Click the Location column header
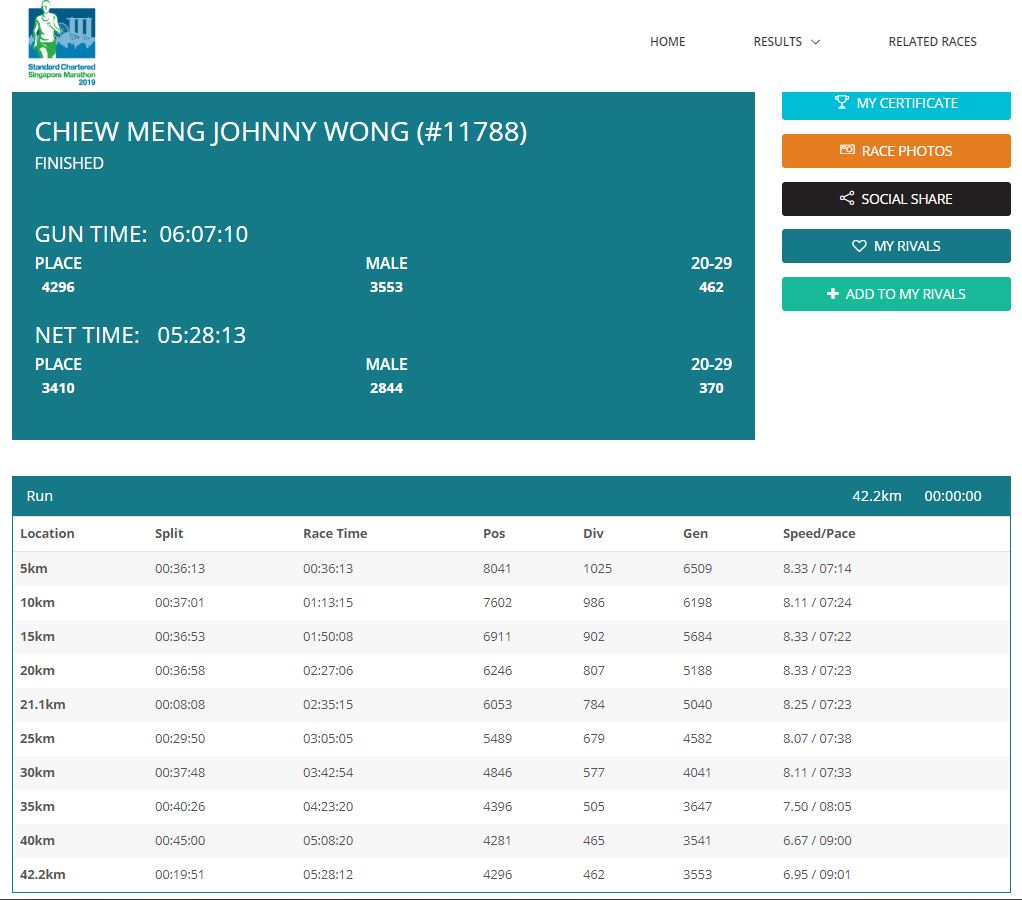The width and height of the screenshot is (1022, 900). click(47, 533)
